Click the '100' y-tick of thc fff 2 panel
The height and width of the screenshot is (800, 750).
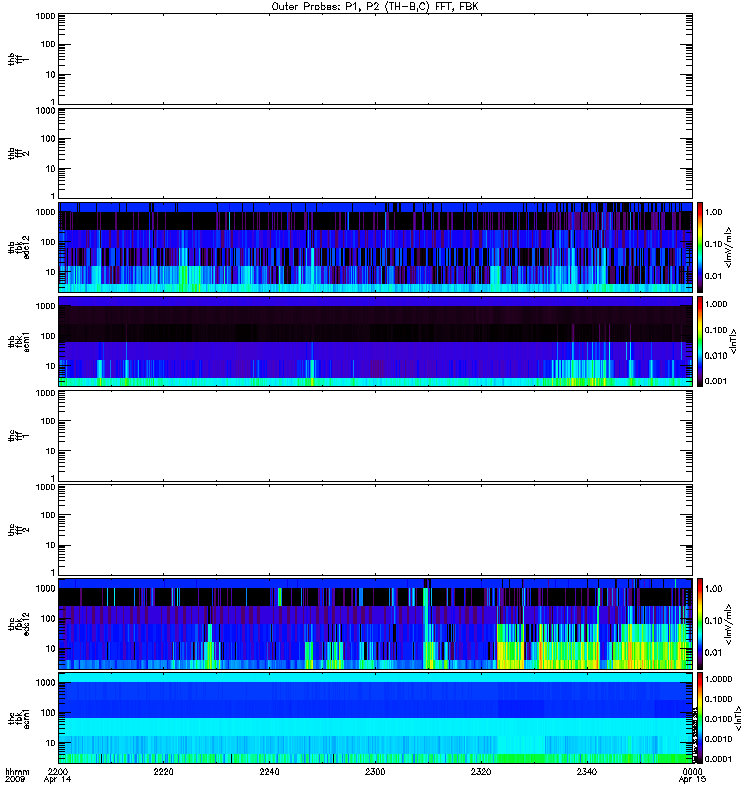[x=48, y=515]
